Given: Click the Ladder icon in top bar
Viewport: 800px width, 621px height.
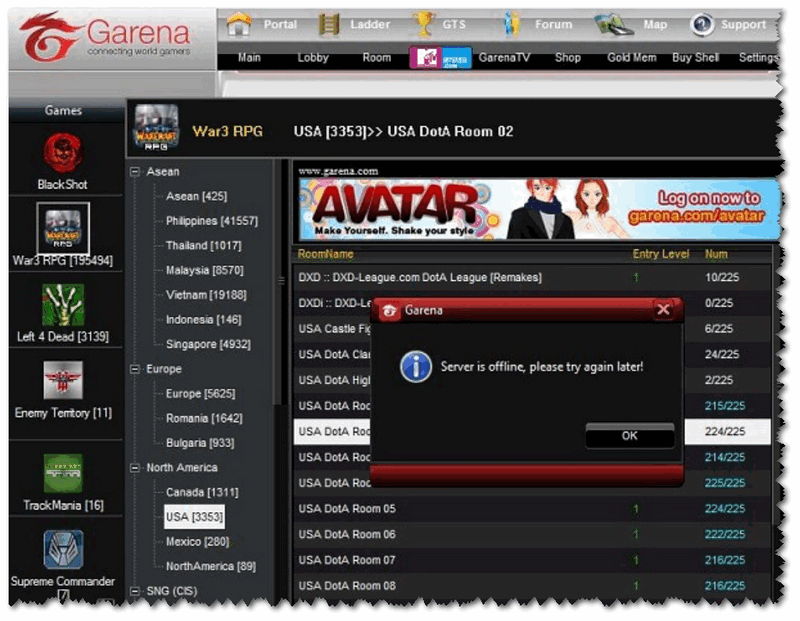Looking at the screenshot, I should click(x=329, y=24).
